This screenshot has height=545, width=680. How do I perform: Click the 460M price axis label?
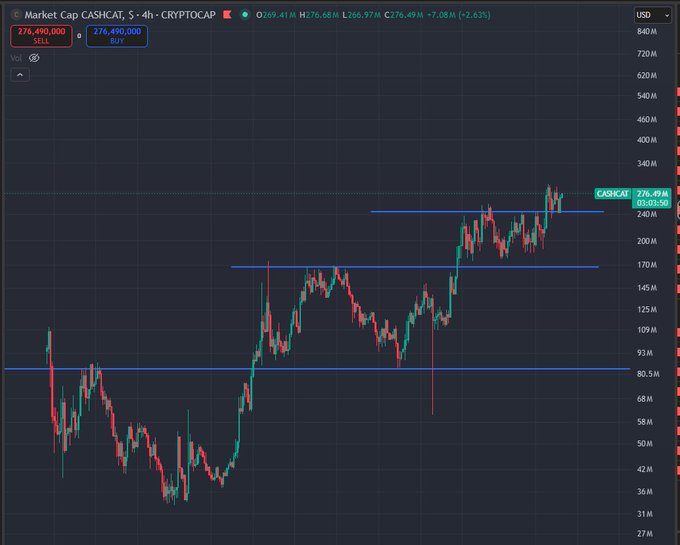click(x=647, y=119)
